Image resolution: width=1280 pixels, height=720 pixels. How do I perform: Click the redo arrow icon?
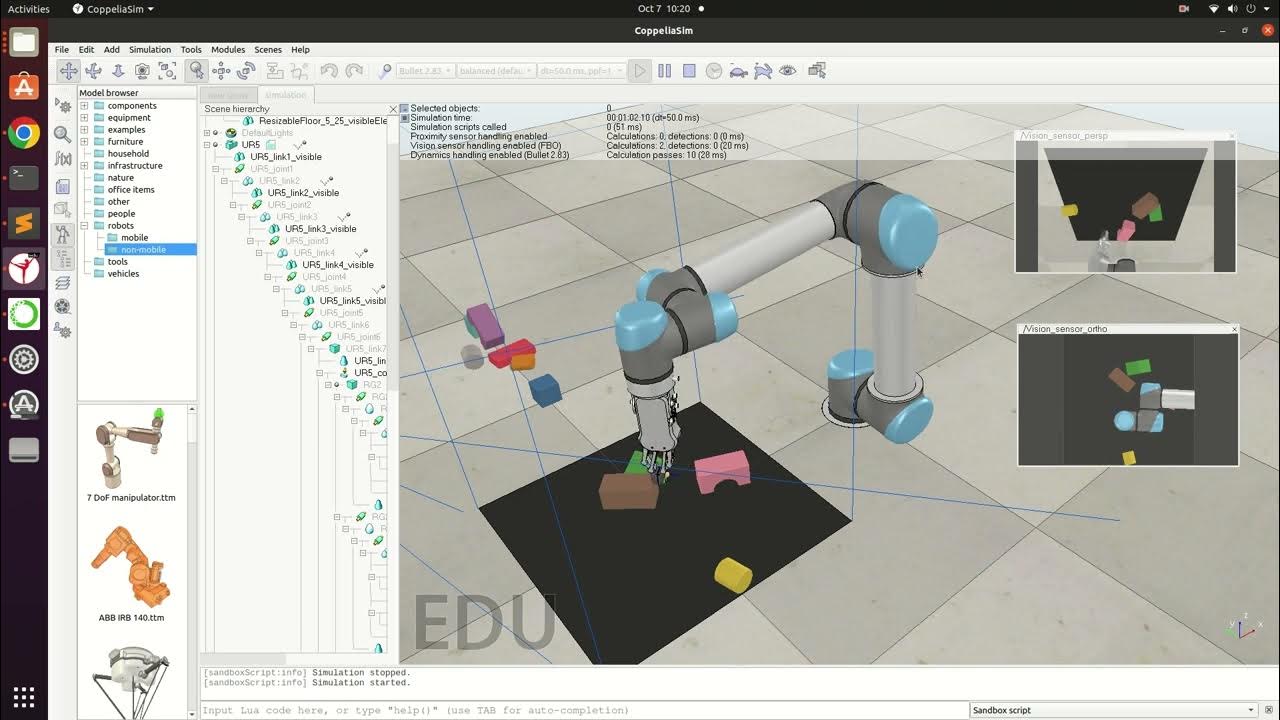point(354,71)
